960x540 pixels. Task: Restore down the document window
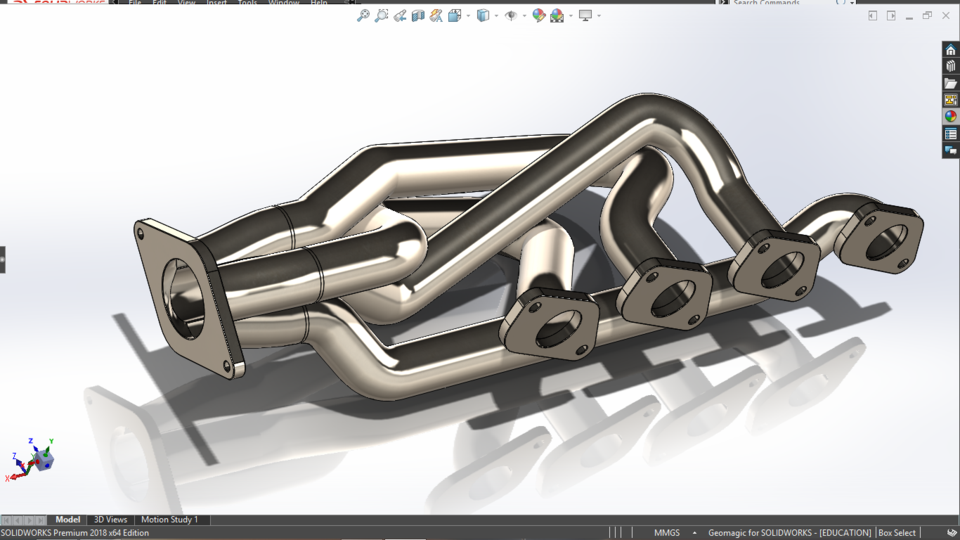tap(928, 16)
